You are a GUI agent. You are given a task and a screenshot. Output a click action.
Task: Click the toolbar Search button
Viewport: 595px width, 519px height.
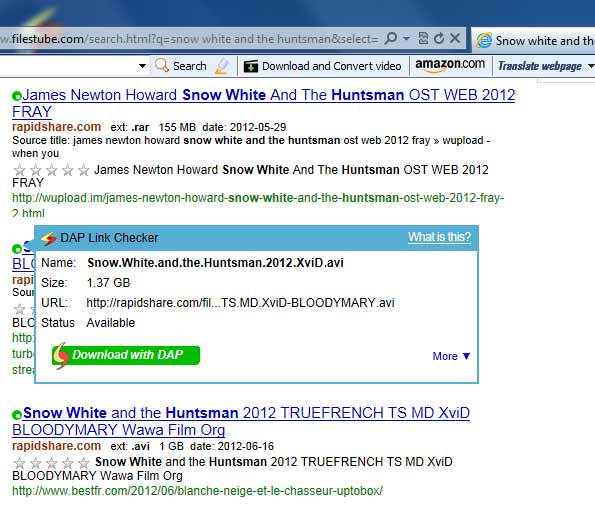[x=181, y=66]
